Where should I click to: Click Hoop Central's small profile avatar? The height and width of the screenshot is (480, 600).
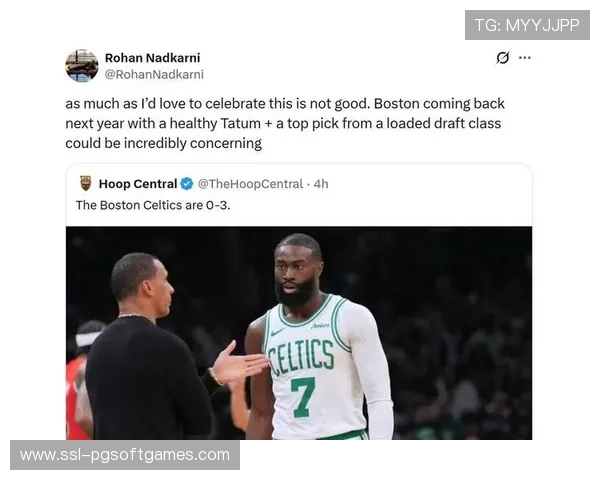click(85, 183)
